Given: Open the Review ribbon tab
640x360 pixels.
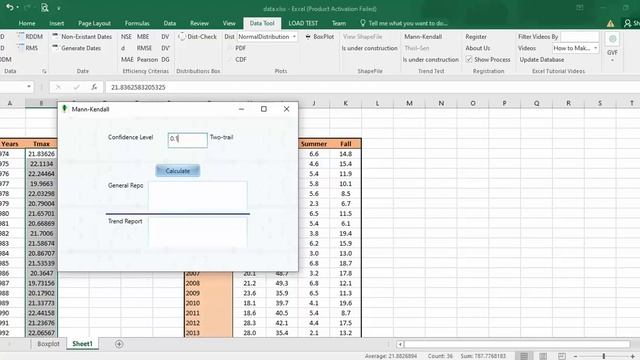Looking at the screenshot, I should (199, 23).
